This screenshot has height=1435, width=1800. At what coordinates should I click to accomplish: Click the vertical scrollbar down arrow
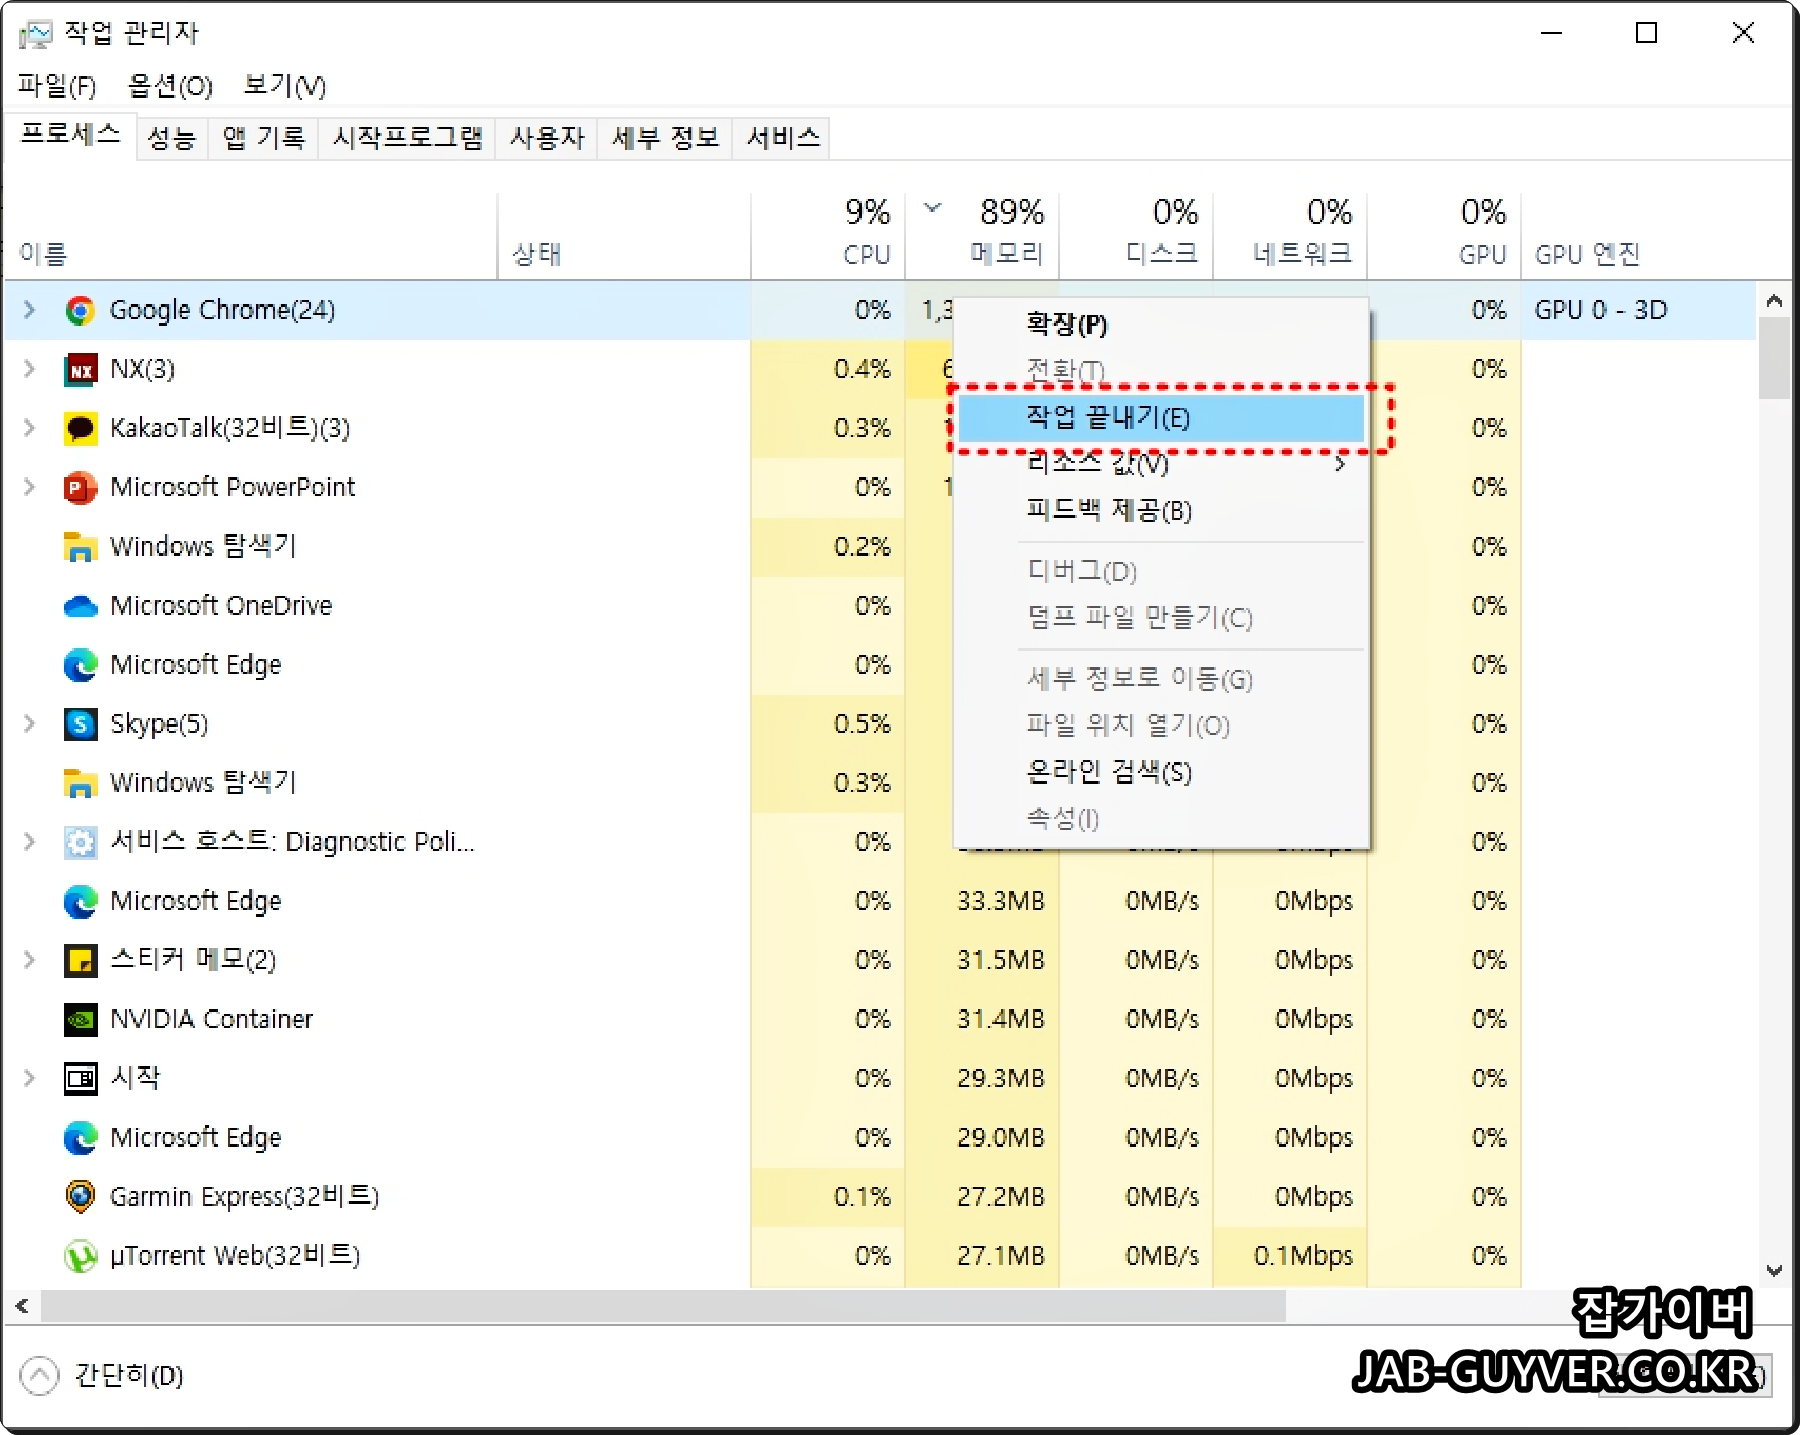[1775, 1271]
